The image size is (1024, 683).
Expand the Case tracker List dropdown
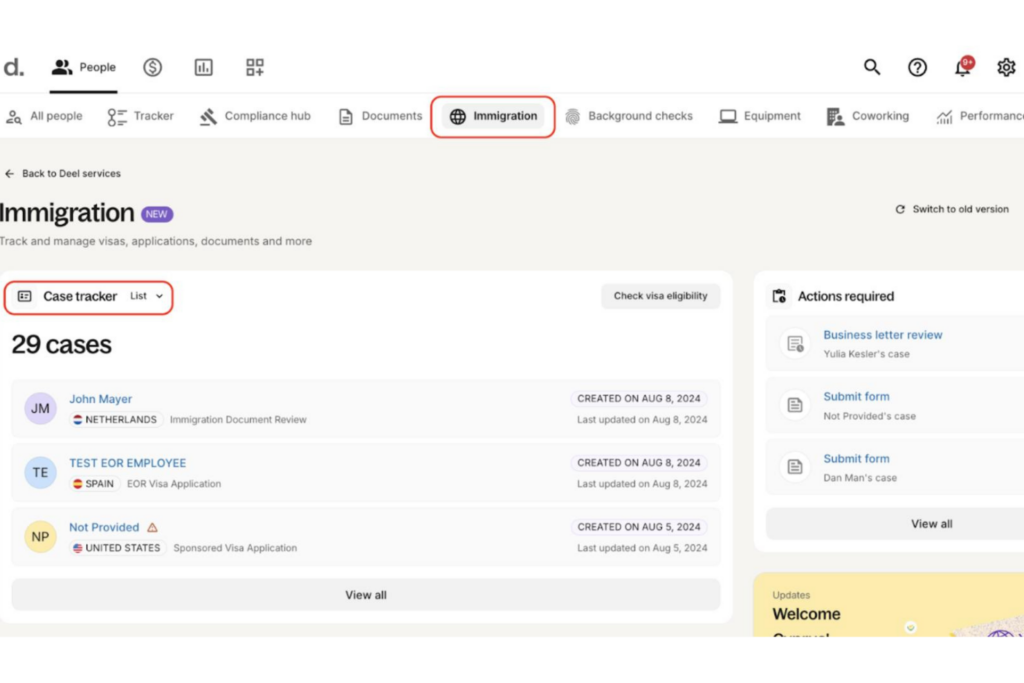146,296
